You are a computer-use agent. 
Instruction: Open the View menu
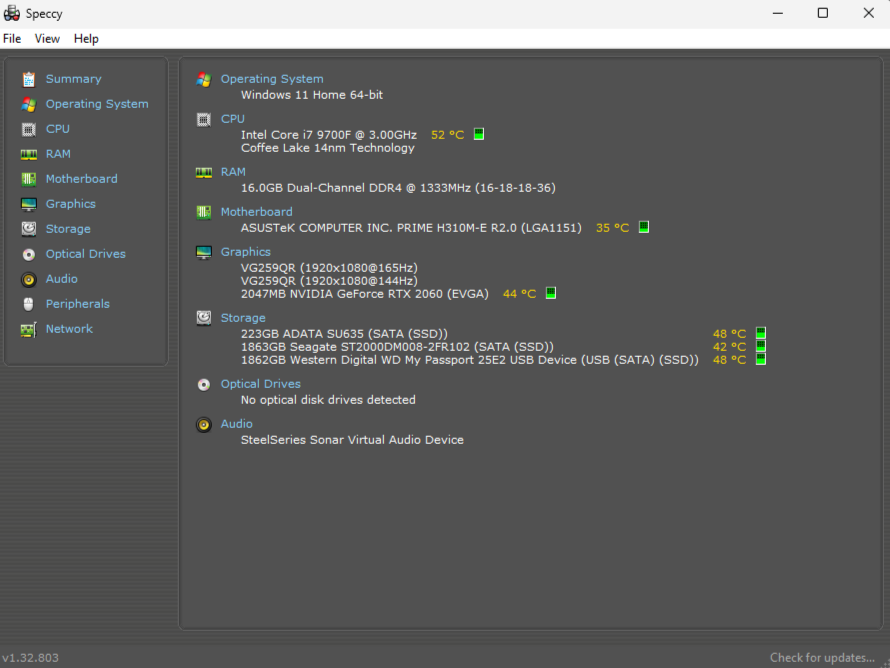(x=47, y=39)
